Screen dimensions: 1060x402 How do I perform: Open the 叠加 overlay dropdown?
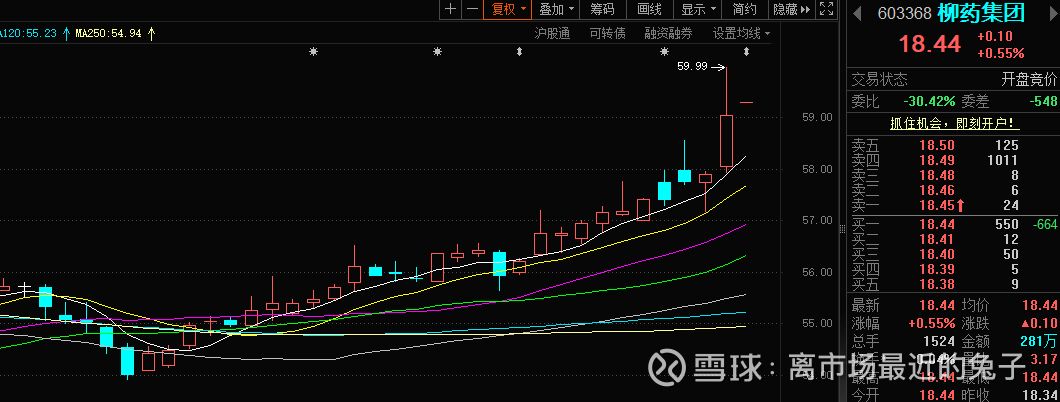(x=556, y=9)
